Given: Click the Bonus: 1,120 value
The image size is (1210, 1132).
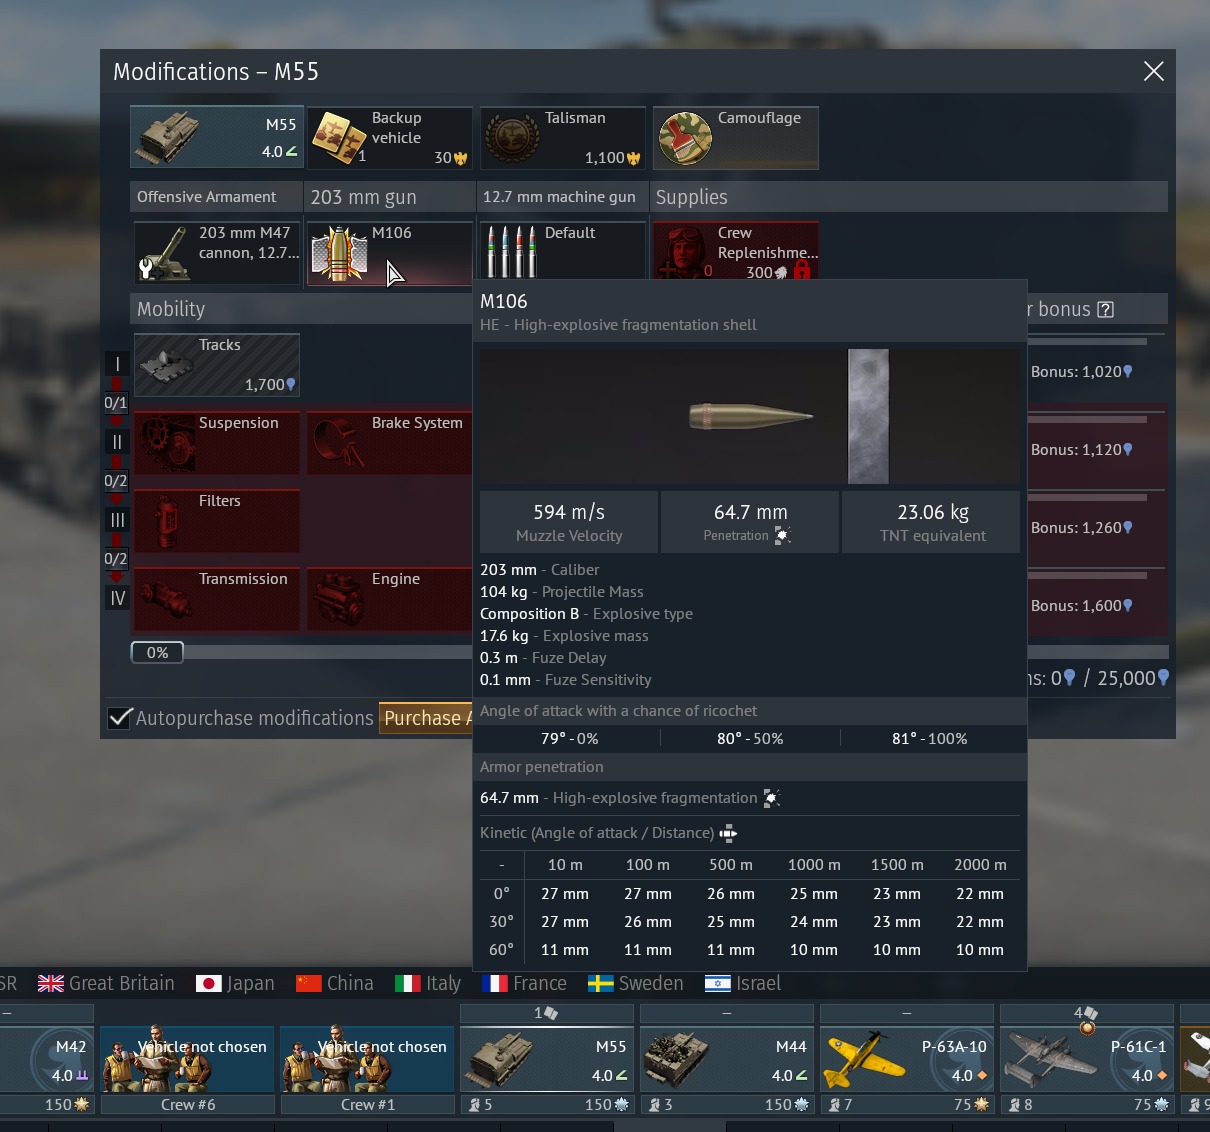Looking at the screenshot, I should pyautogui.click(x=1082, y=449).
